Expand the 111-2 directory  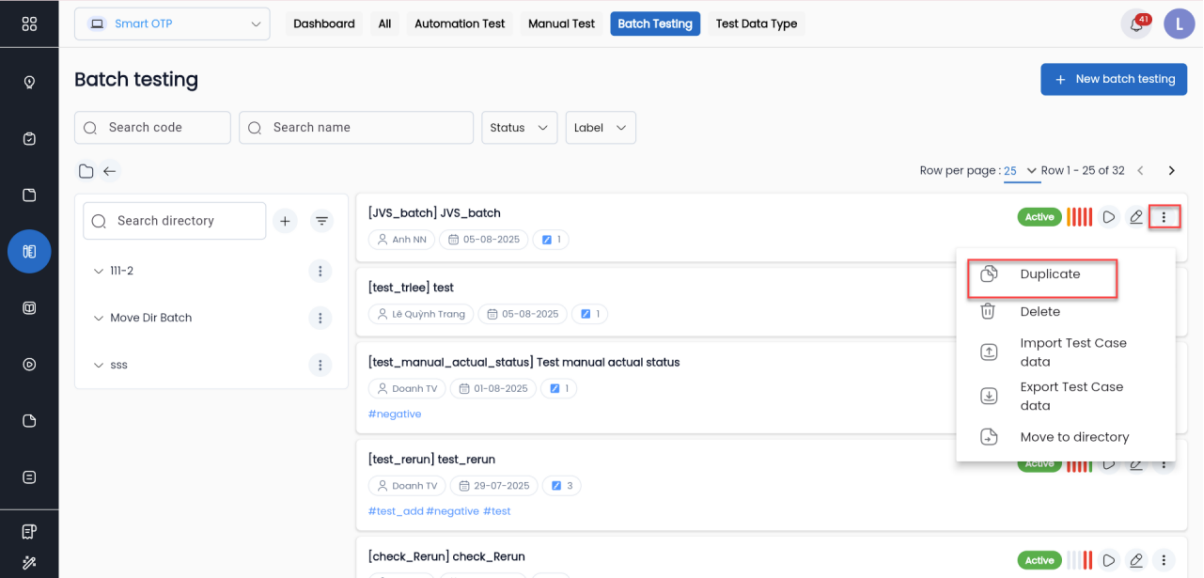click(98, 271)
